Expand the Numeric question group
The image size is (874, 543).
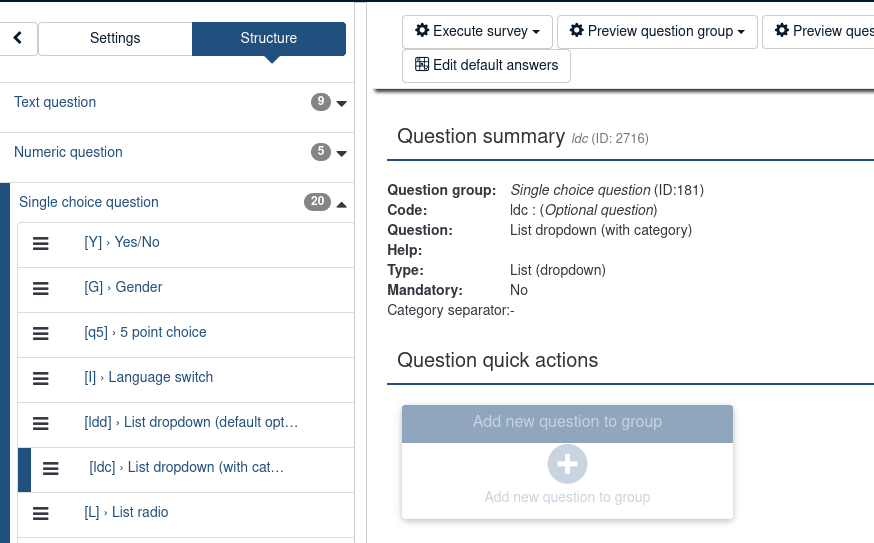pos(342,153)
